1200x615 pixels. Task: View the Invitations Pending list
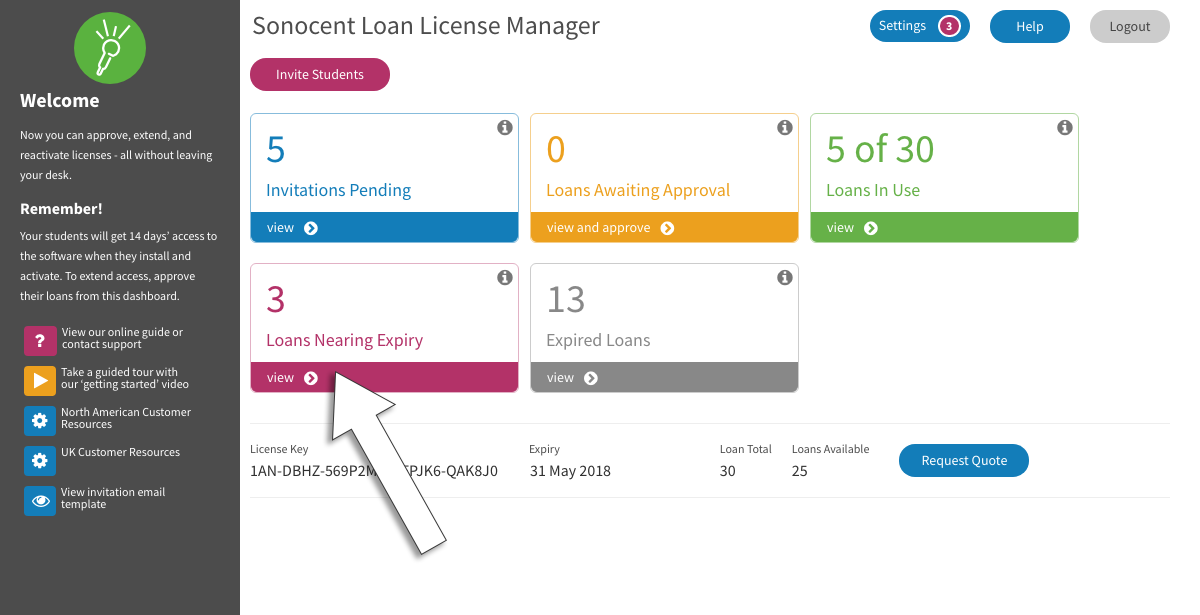(x=384, y=227)
